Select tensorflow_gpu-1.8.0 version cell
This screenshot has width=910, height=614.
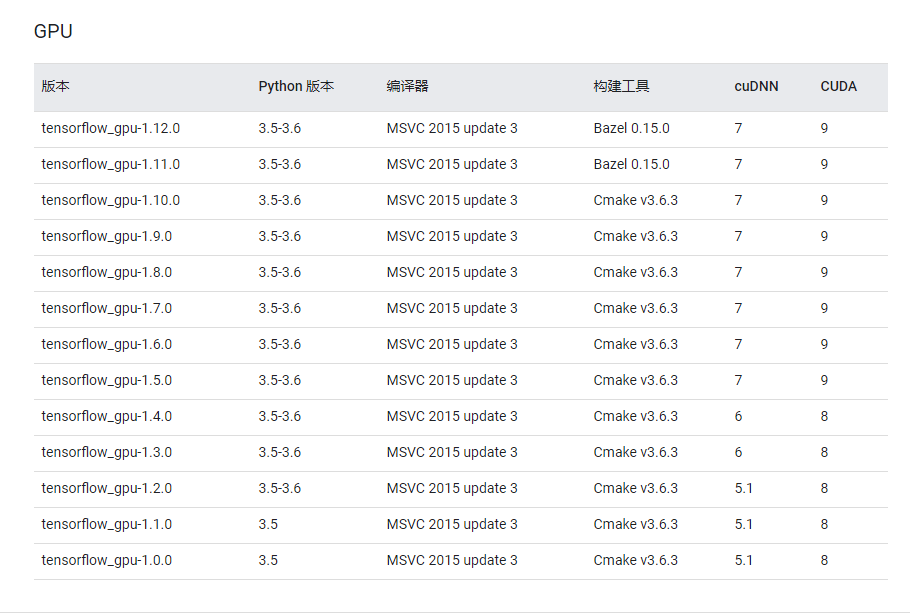107,272
